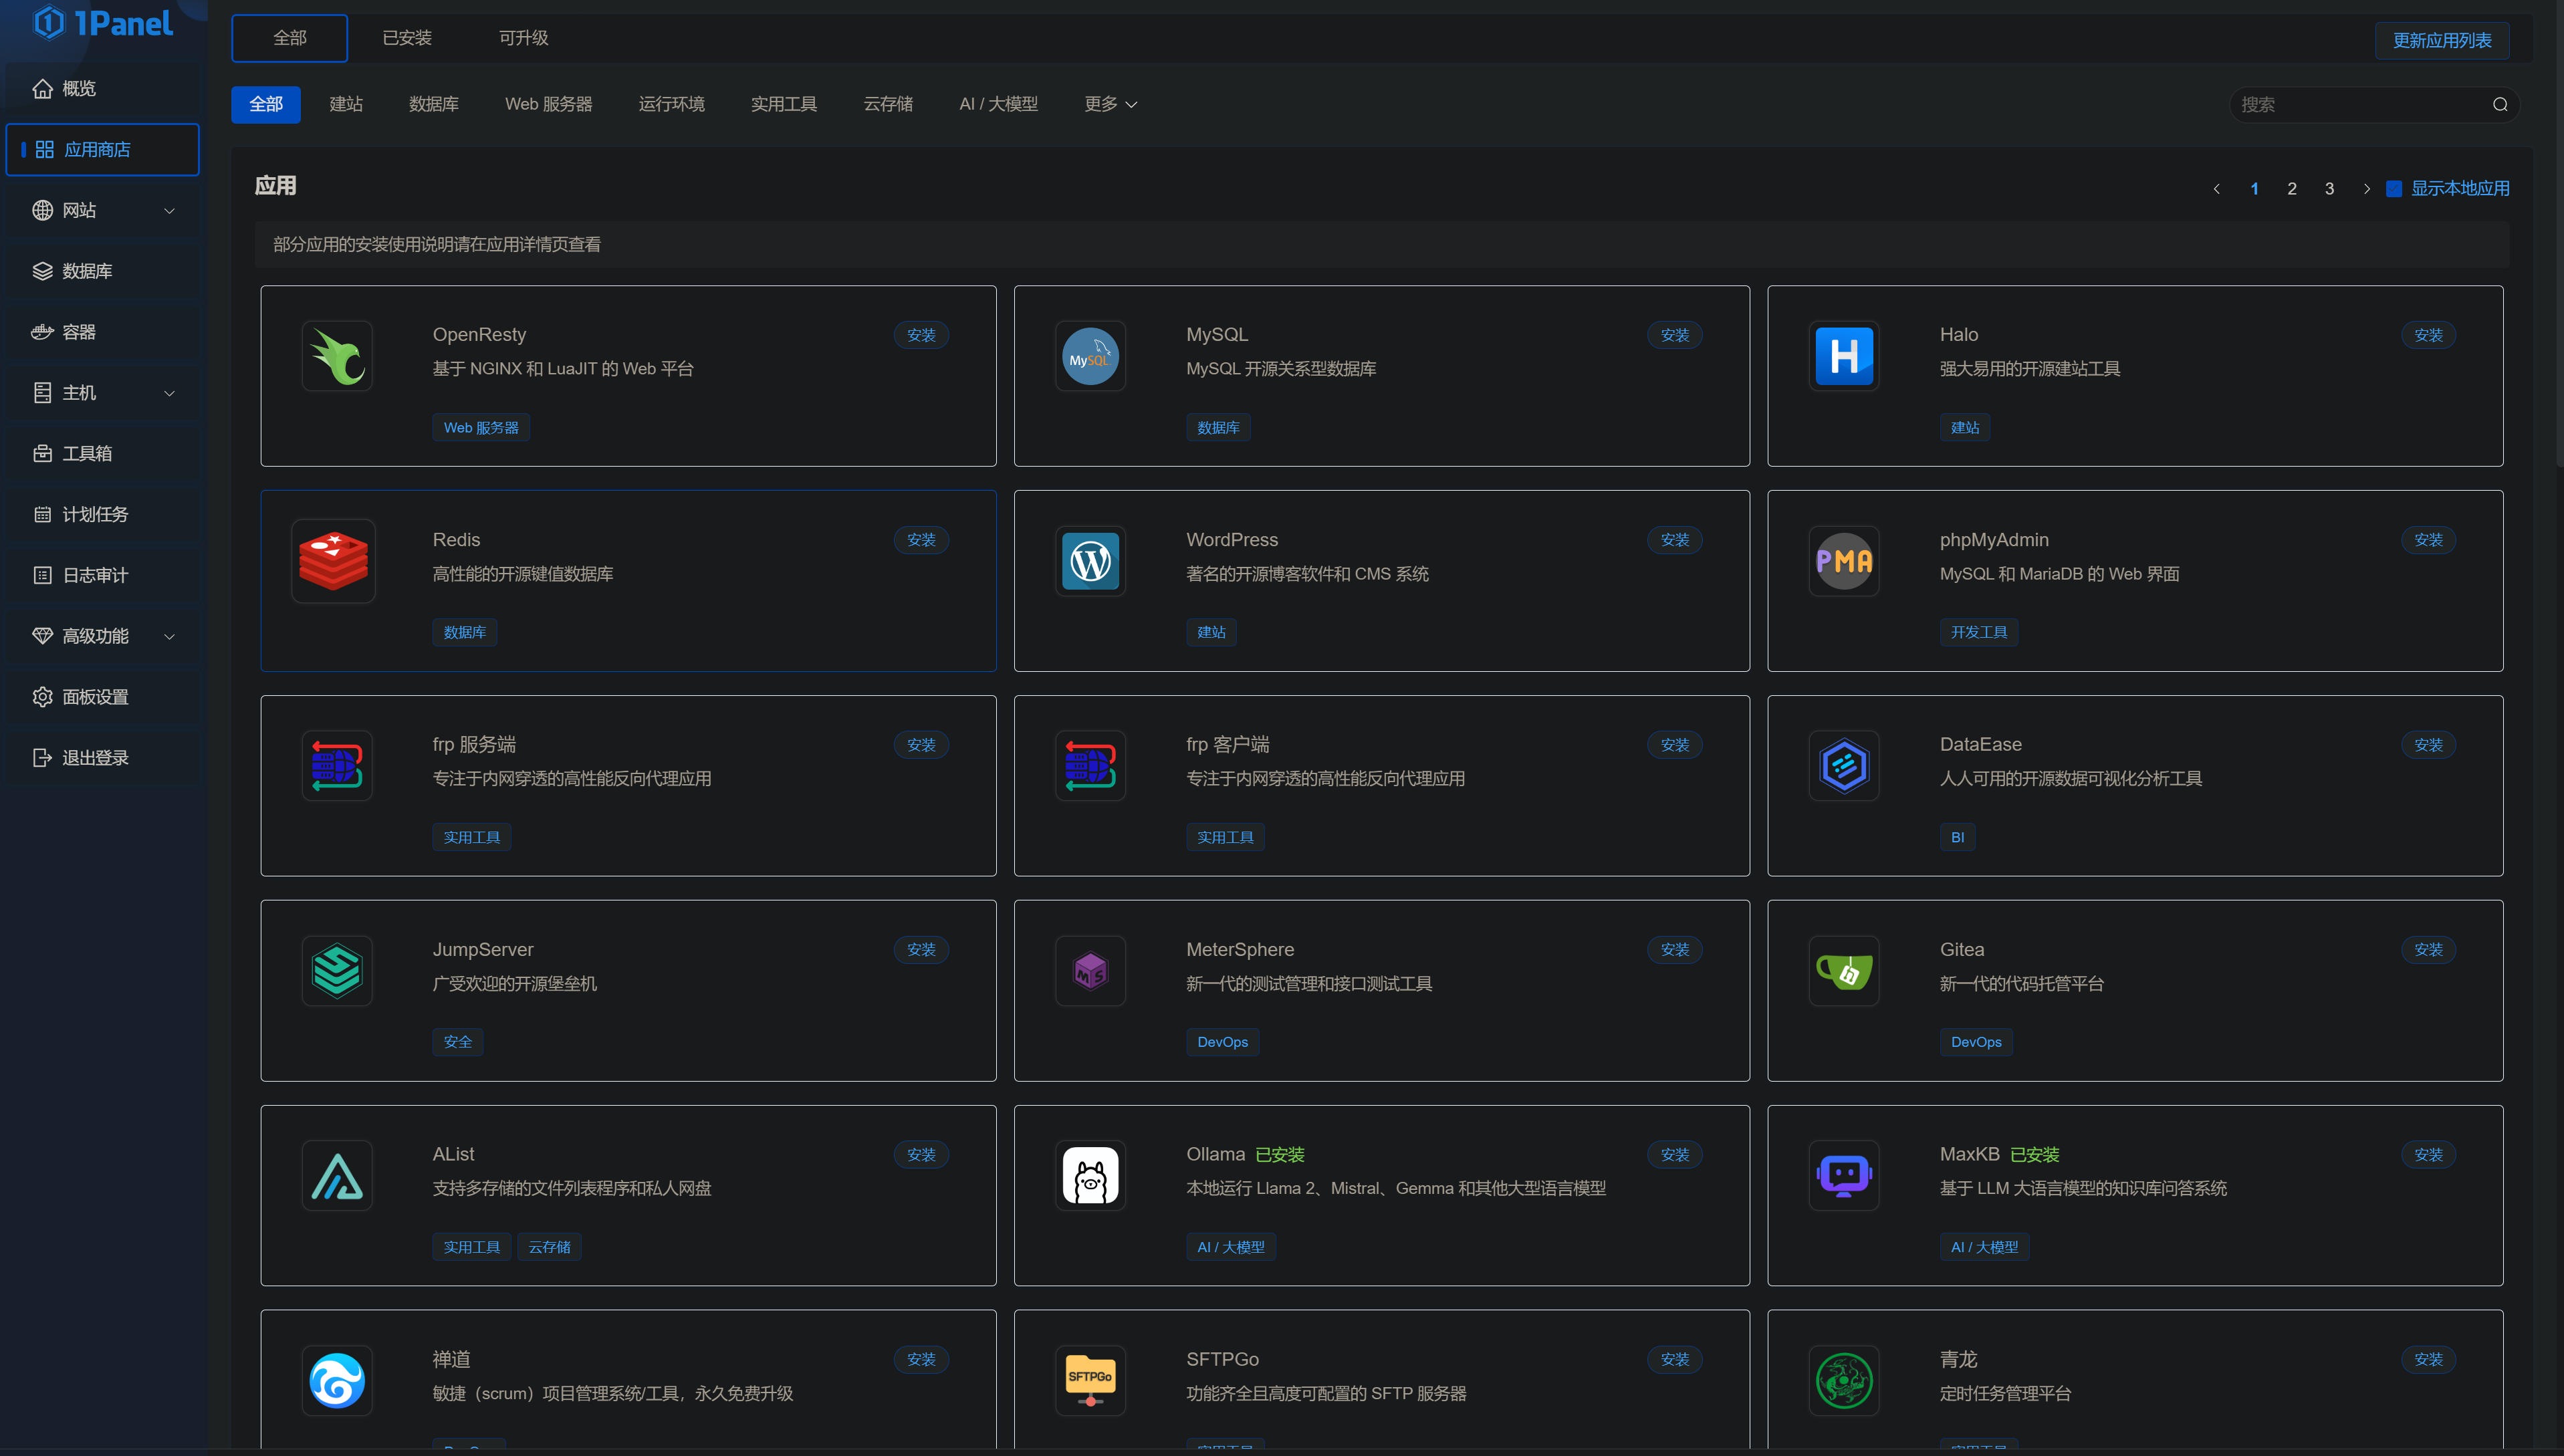Viewport: 2564px width, 1456px height.
Task: Go to next page arrow
Action: [x=2366, y=189]
